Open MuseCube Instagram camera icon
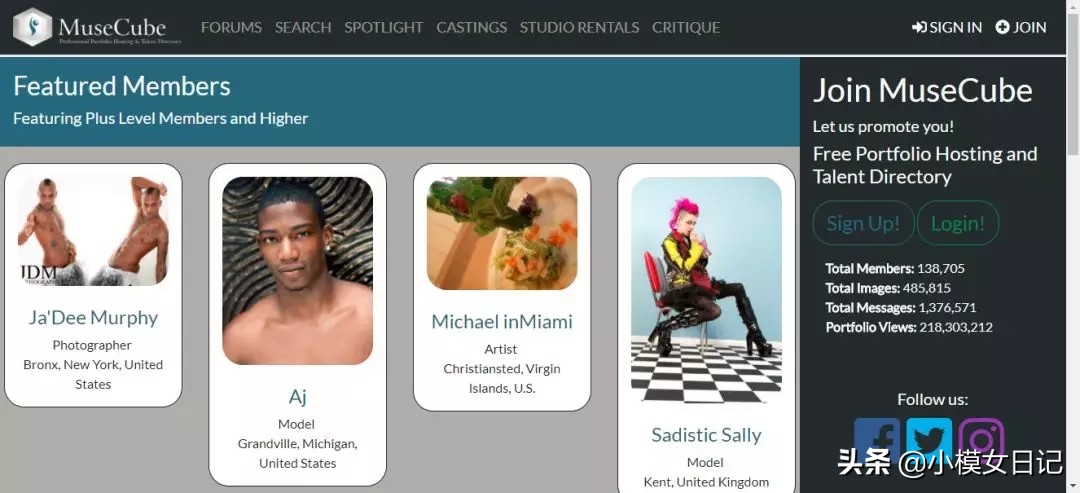The image size is (1080, 493). (x=982, y=440)
